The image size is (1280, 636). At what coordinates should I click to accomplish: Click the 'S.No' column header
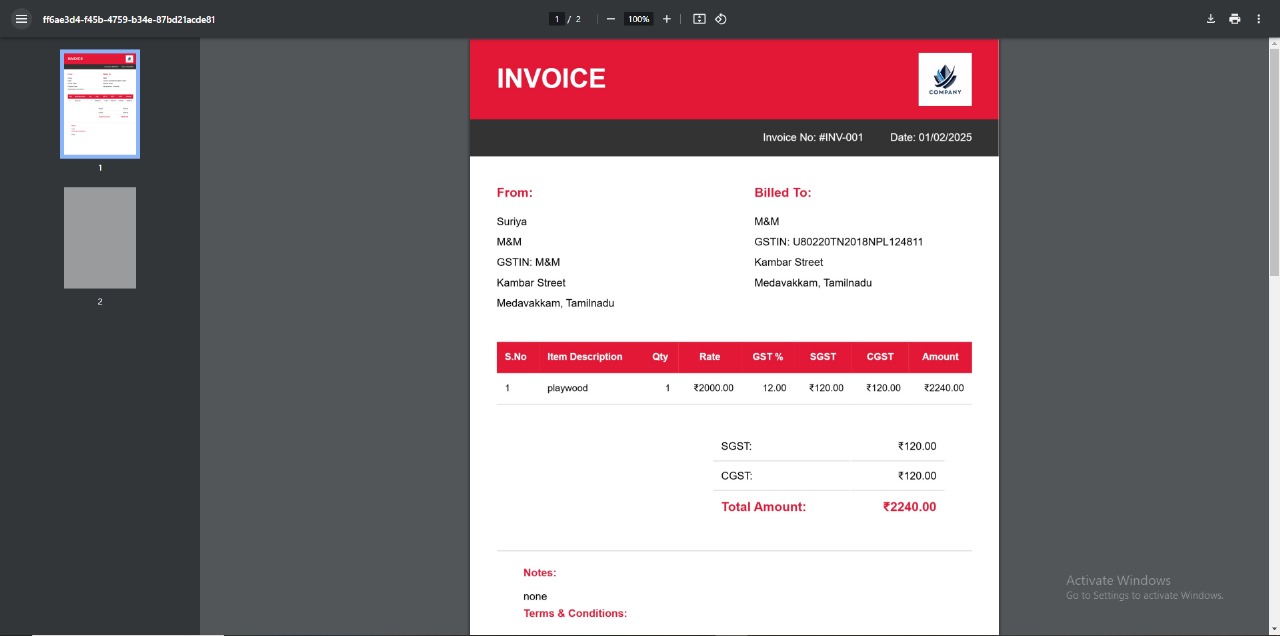[515, 357]
